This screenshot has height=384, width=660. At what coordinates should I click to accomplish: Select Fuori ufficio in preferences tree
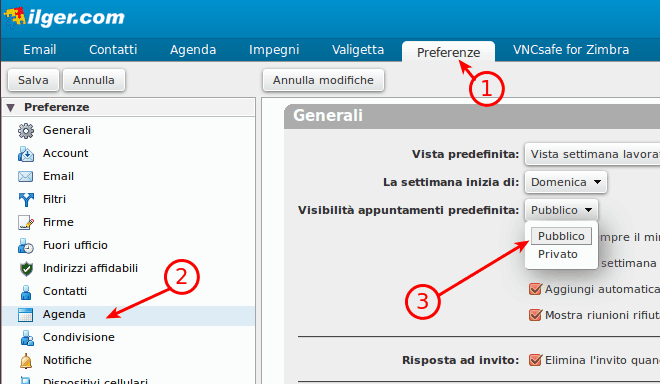[128, 245]
